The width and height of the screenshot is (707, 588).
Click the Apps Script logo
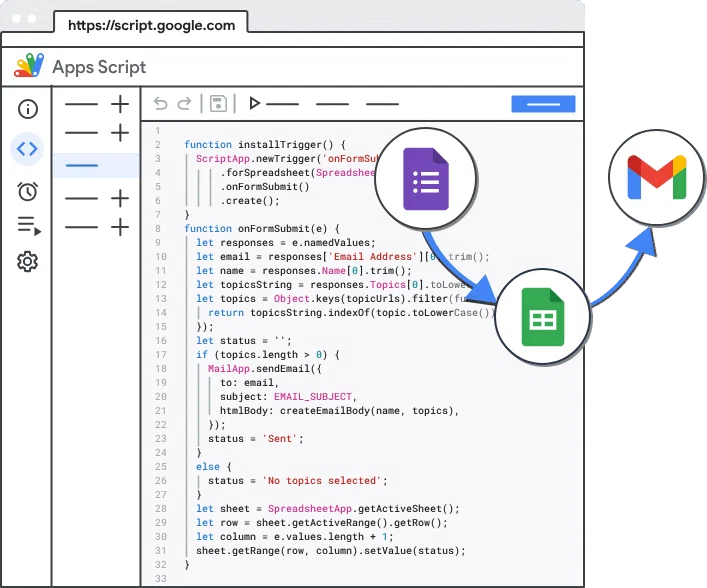click(29, 66)
